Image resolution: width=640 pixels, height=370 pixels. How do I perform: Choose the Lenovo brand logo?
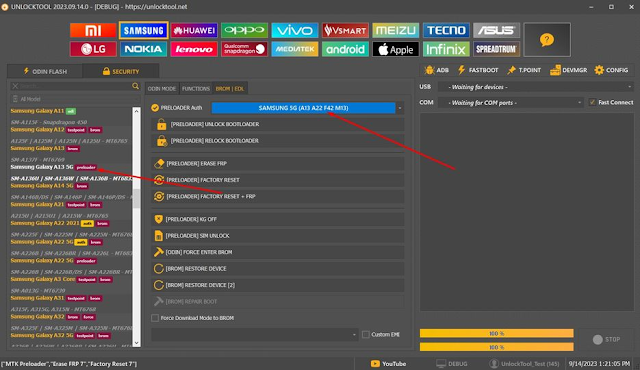click(x=194, y=49)
